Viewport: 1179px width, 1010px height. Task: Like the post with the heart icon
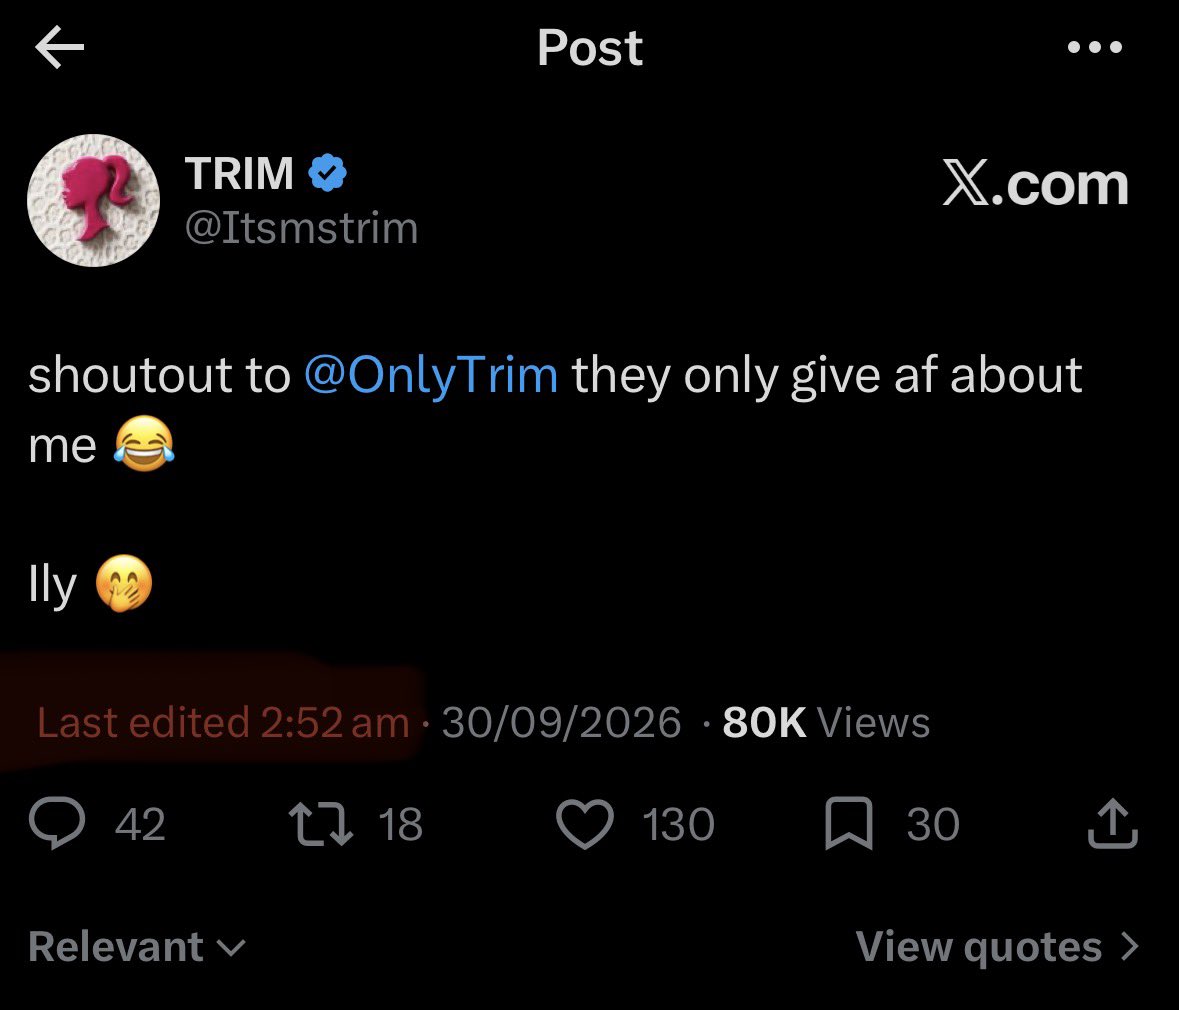point(585,824)
